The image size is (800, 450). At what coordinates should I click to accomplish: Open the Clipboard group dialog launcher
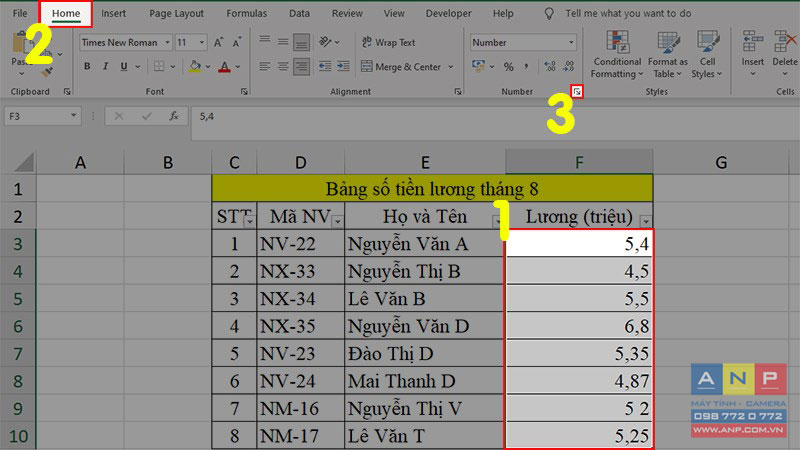[67, 91]
